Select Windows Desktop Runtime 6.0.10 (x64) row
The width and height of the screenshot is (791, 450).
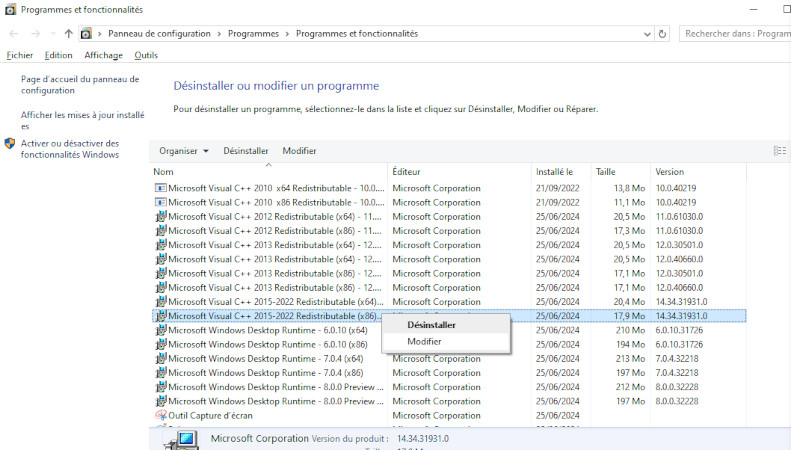pyautogui.click(x=449, y=330)
